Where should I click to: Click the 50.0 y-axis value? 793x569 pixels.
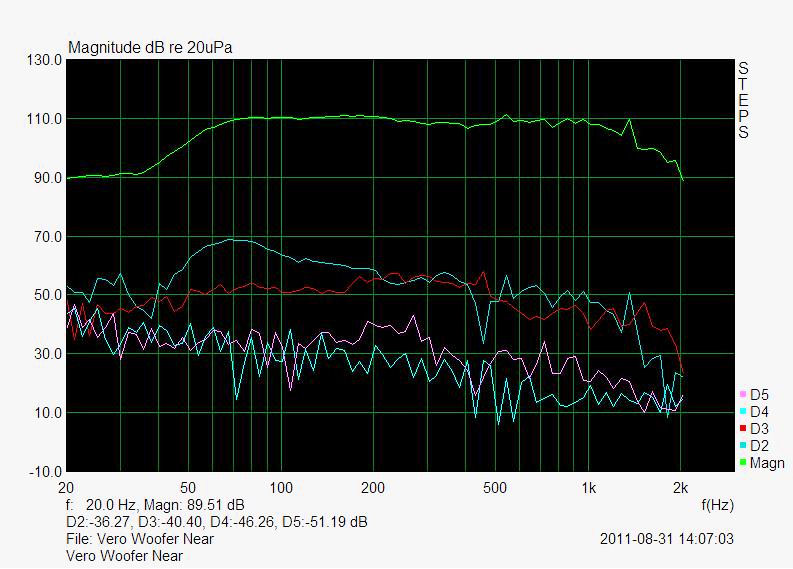coord(48,295)
